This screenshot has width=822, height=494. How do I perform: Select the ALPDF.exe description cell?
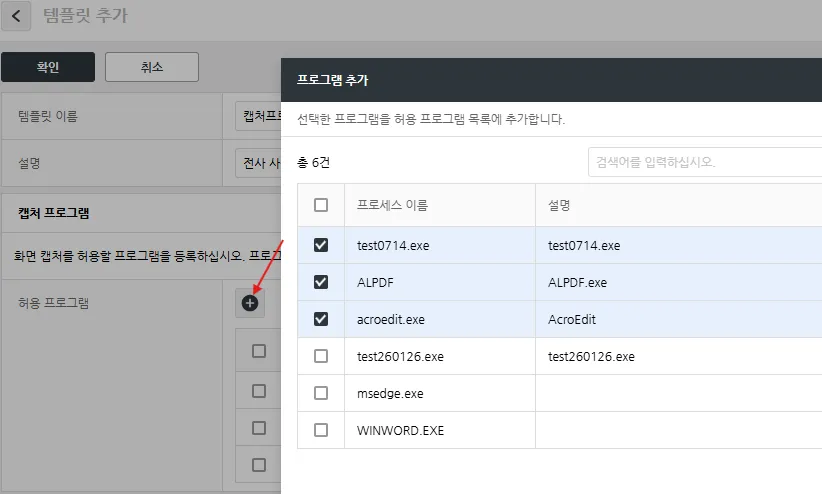pos(679,282)
